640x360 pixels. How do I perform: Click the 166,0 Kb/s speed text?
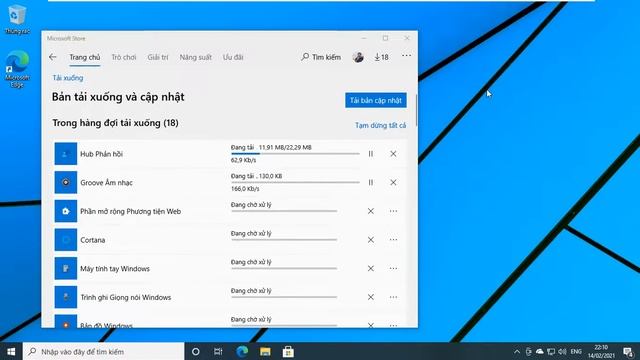pyautogui.click(x=245, y=189)
